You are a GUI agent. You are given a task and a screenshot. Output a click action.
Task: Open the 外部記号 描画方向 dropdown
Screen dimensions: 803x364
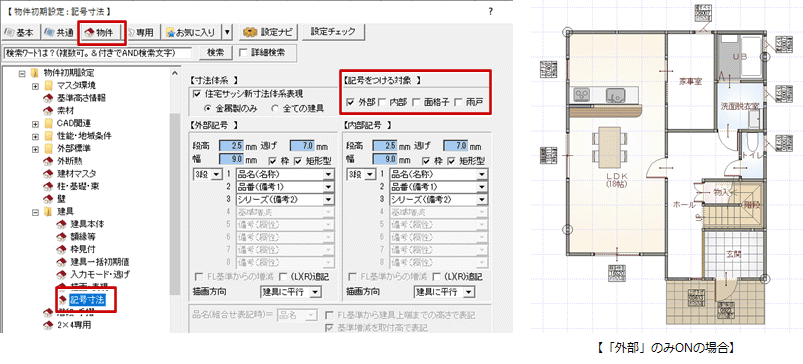290,292
